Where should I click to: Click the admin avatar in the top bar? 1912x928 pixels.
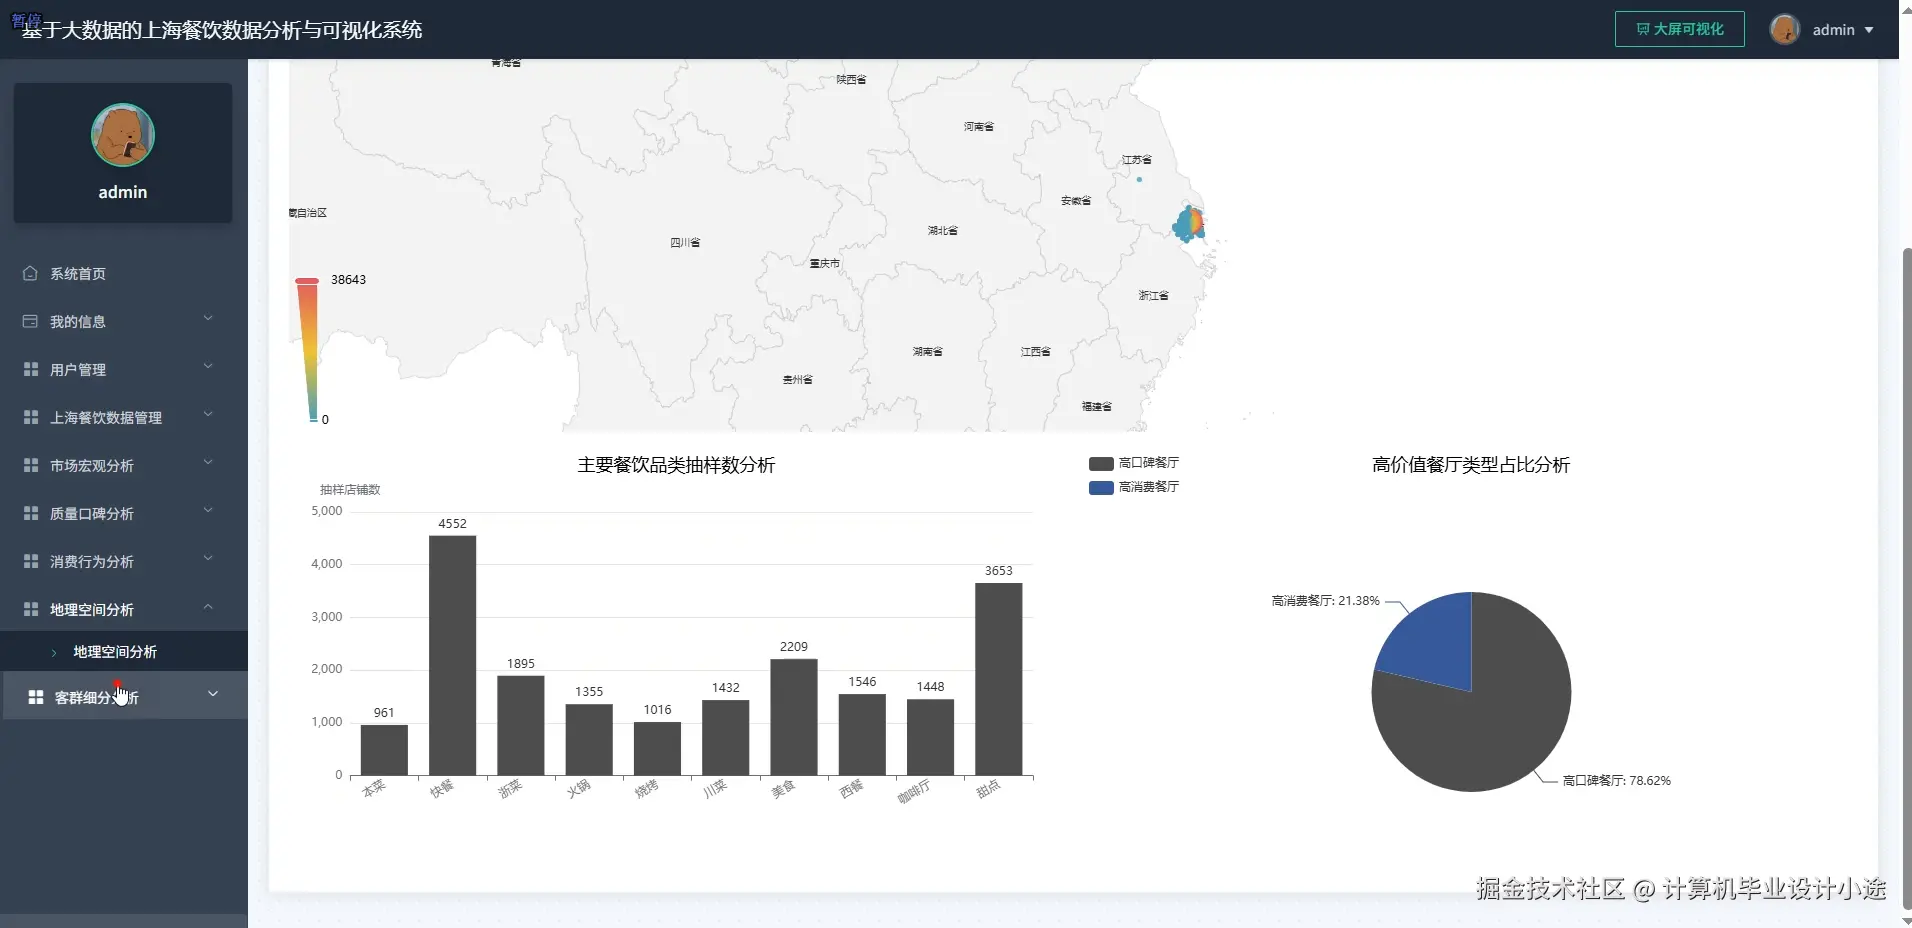click(1785, 30)
